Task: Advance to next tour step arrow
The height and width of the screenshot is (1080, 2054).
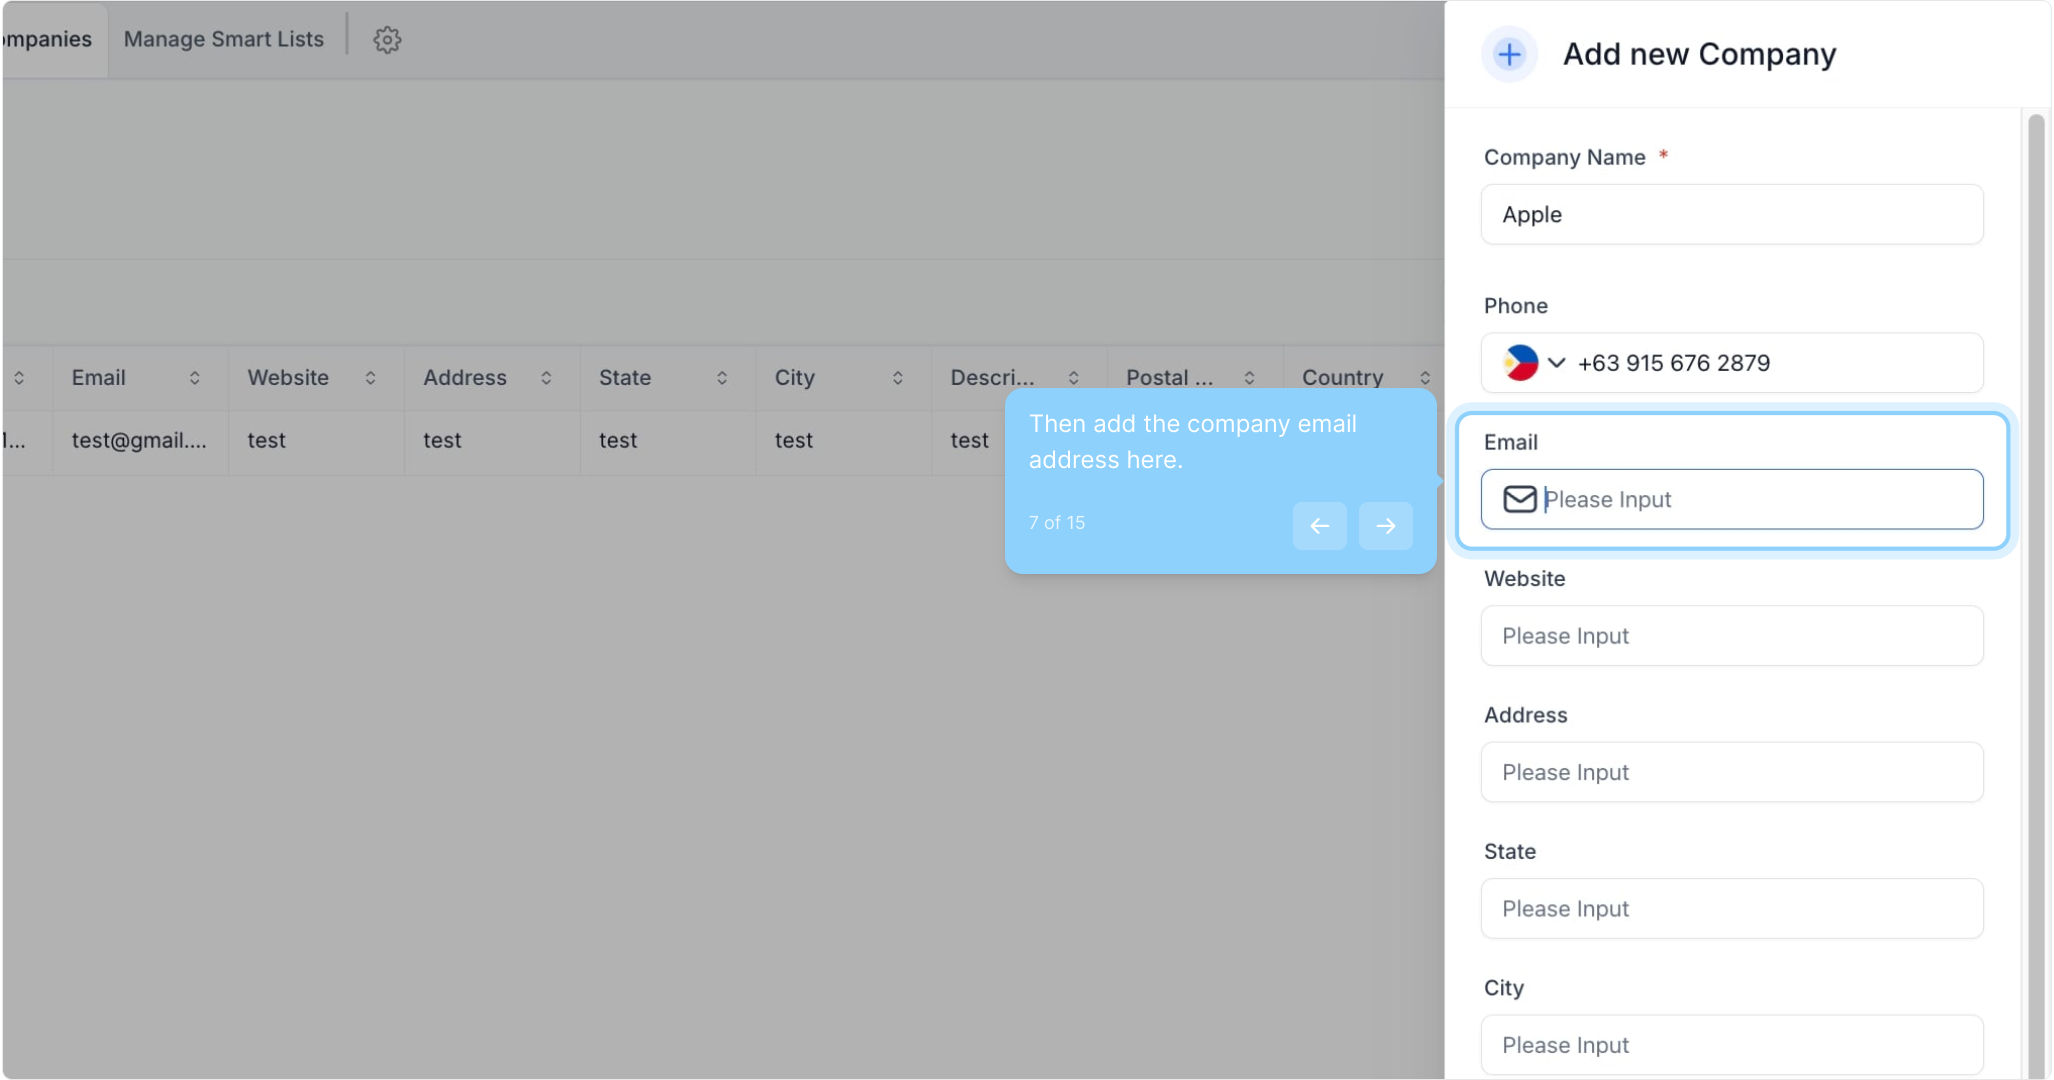Action: 1385,526
